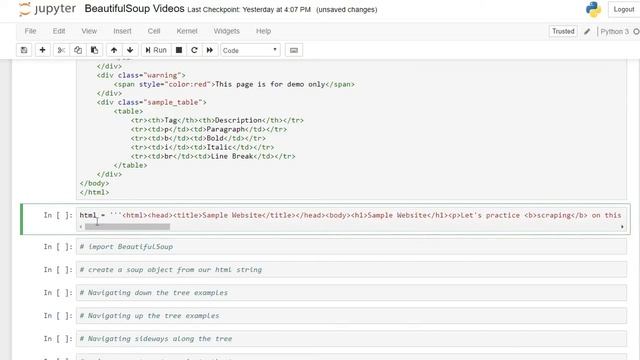Click the pencil edit mode indicator
The height and width of the screenshot is (360, 640).
[x=587, y=31]
